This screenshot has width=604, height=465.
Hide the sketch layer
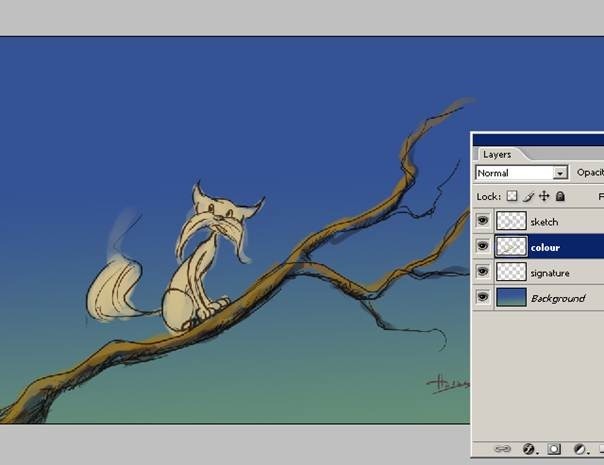tap(483, 221)
